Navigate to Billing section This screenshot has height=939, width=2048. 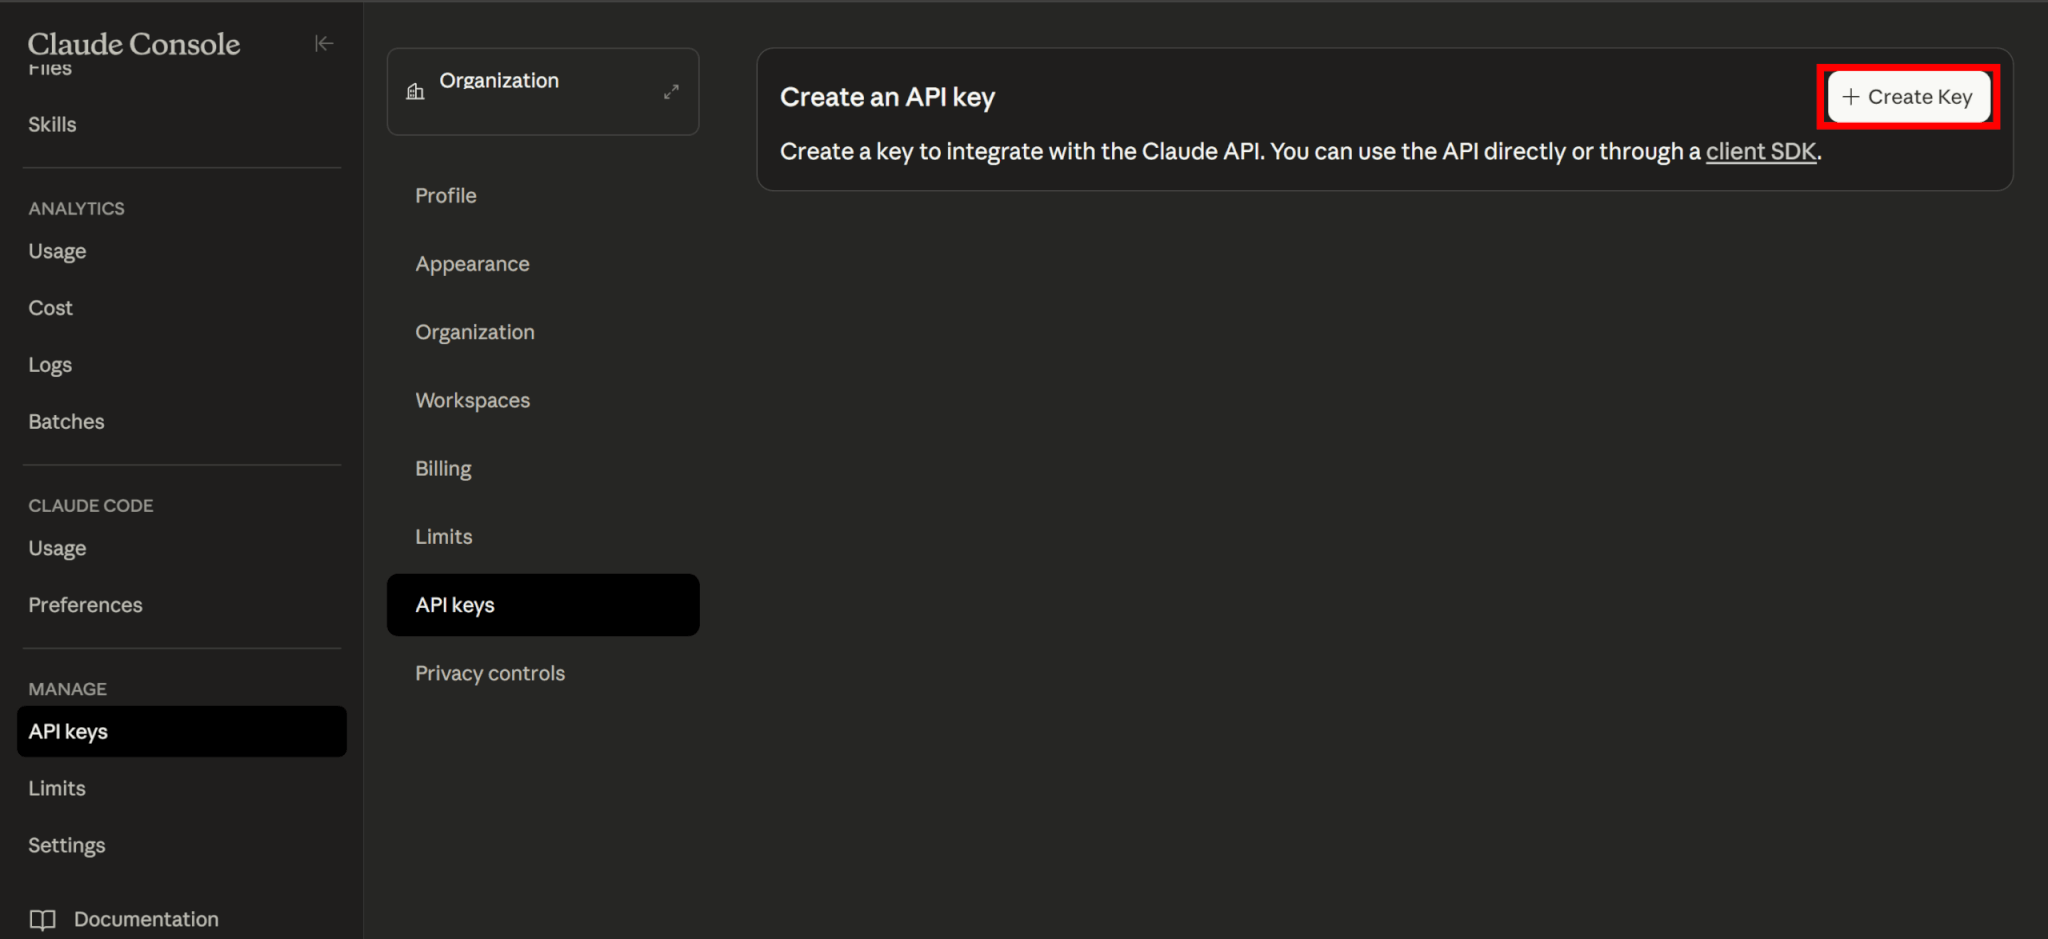pyautogui.click(x=443, y=468)
